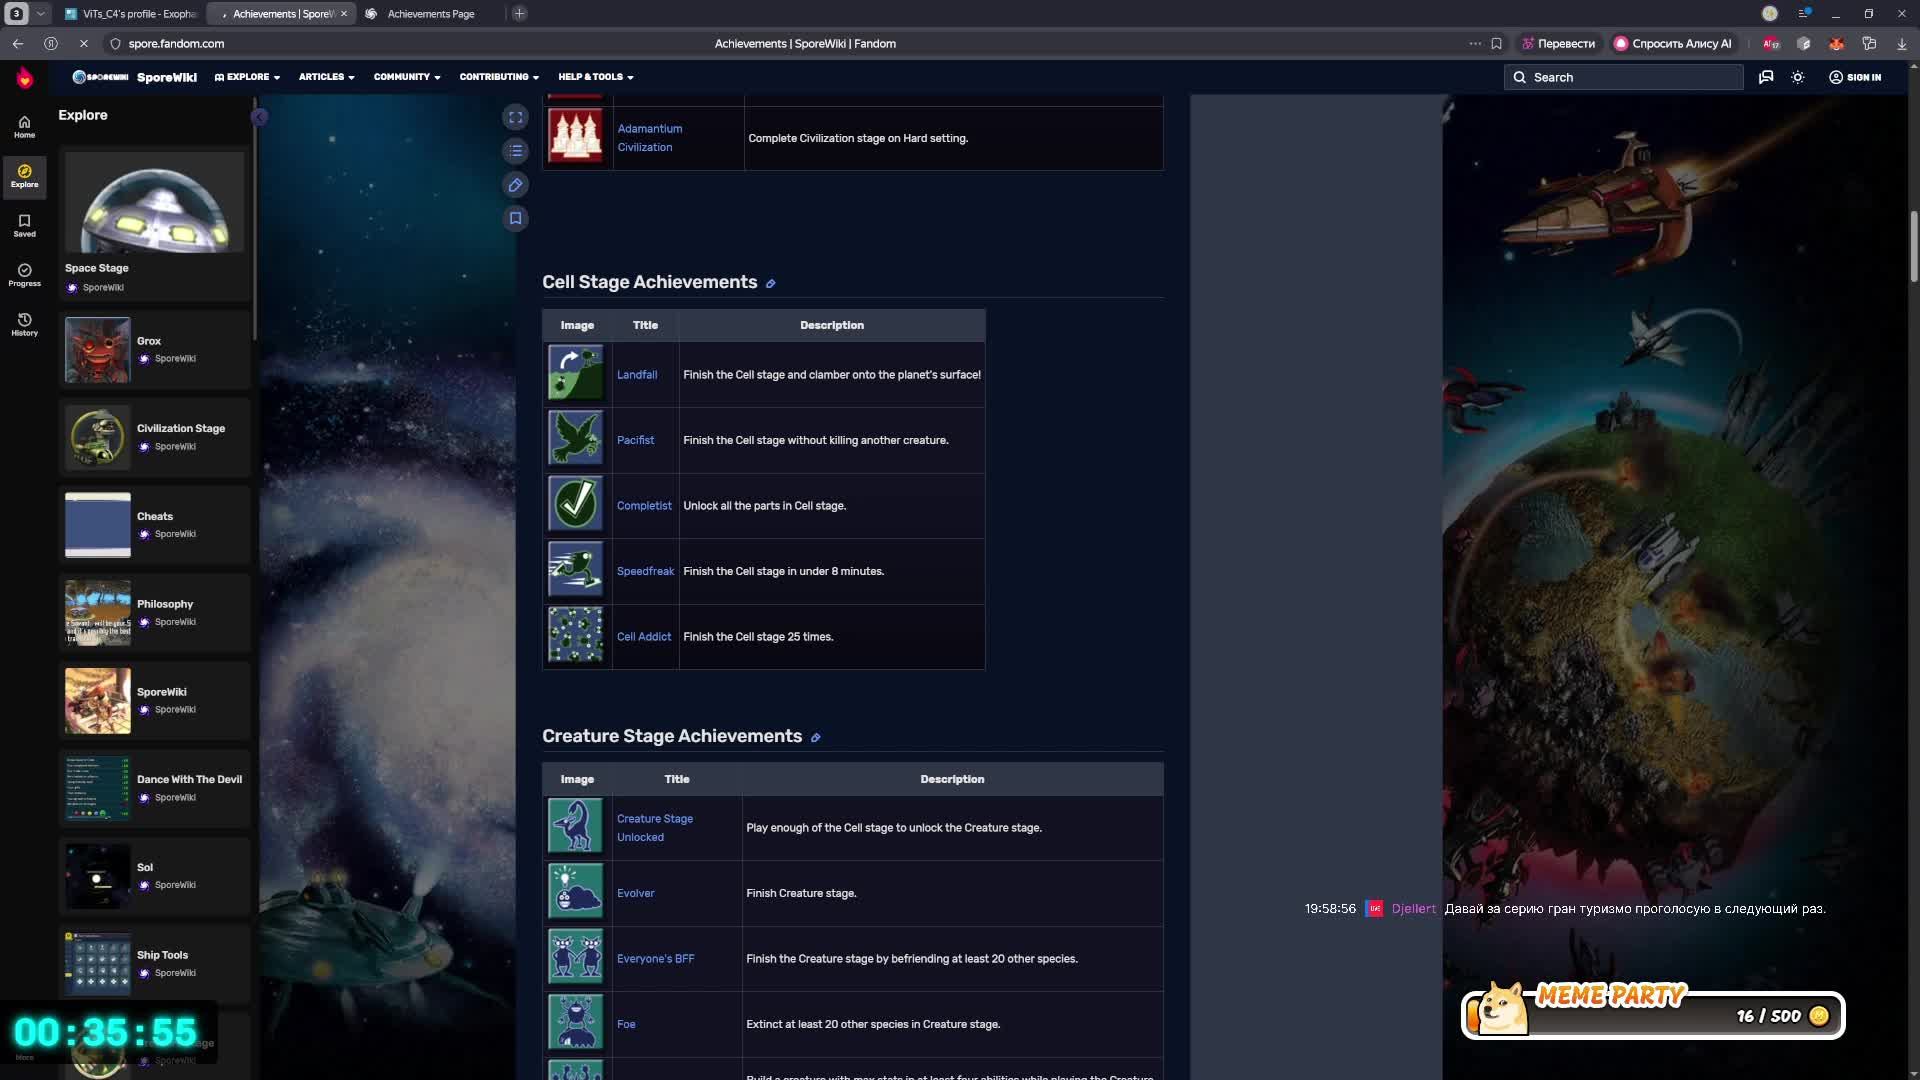This screenshot has height=1080, width=1920.
Task: Expand the COMMUNITY dropdown menu
Action: coord(407,77)
